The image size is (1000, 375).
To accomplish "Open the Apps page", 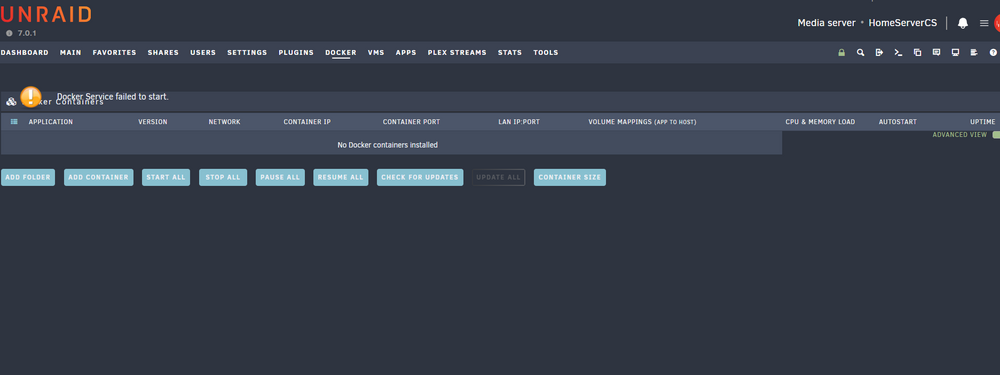I will point(406,53).
